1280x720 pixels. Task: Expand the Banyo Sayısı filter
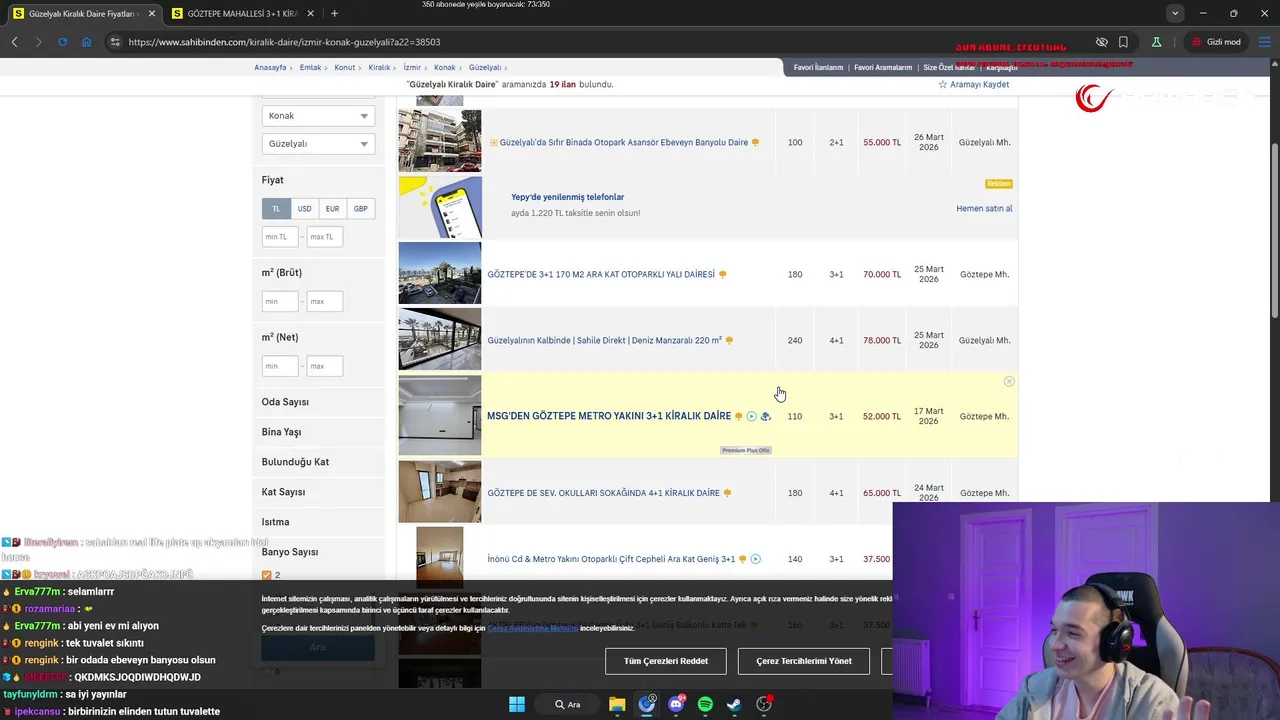[290, 552]
